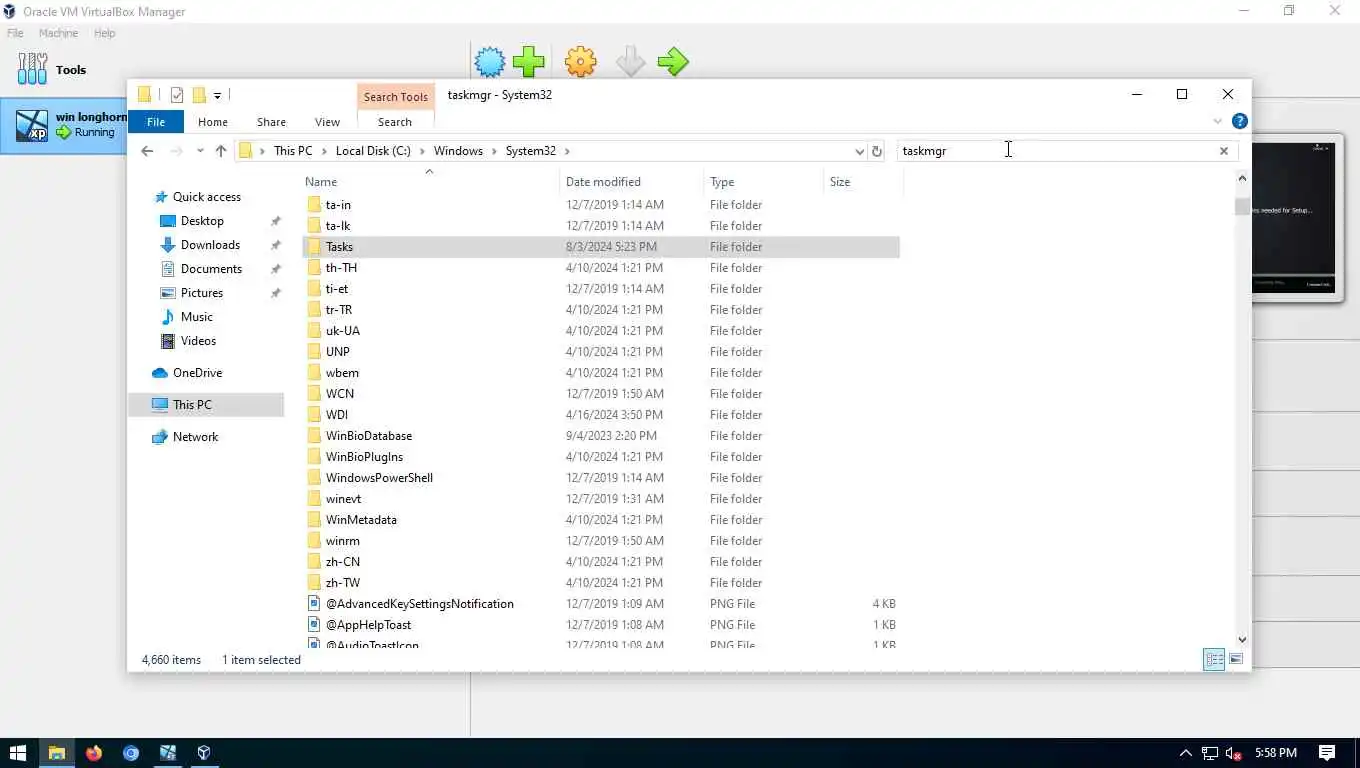Viewport: 1360px width, 768px height.
Task: Open Firefox from the taskbar
Action: 94,753
